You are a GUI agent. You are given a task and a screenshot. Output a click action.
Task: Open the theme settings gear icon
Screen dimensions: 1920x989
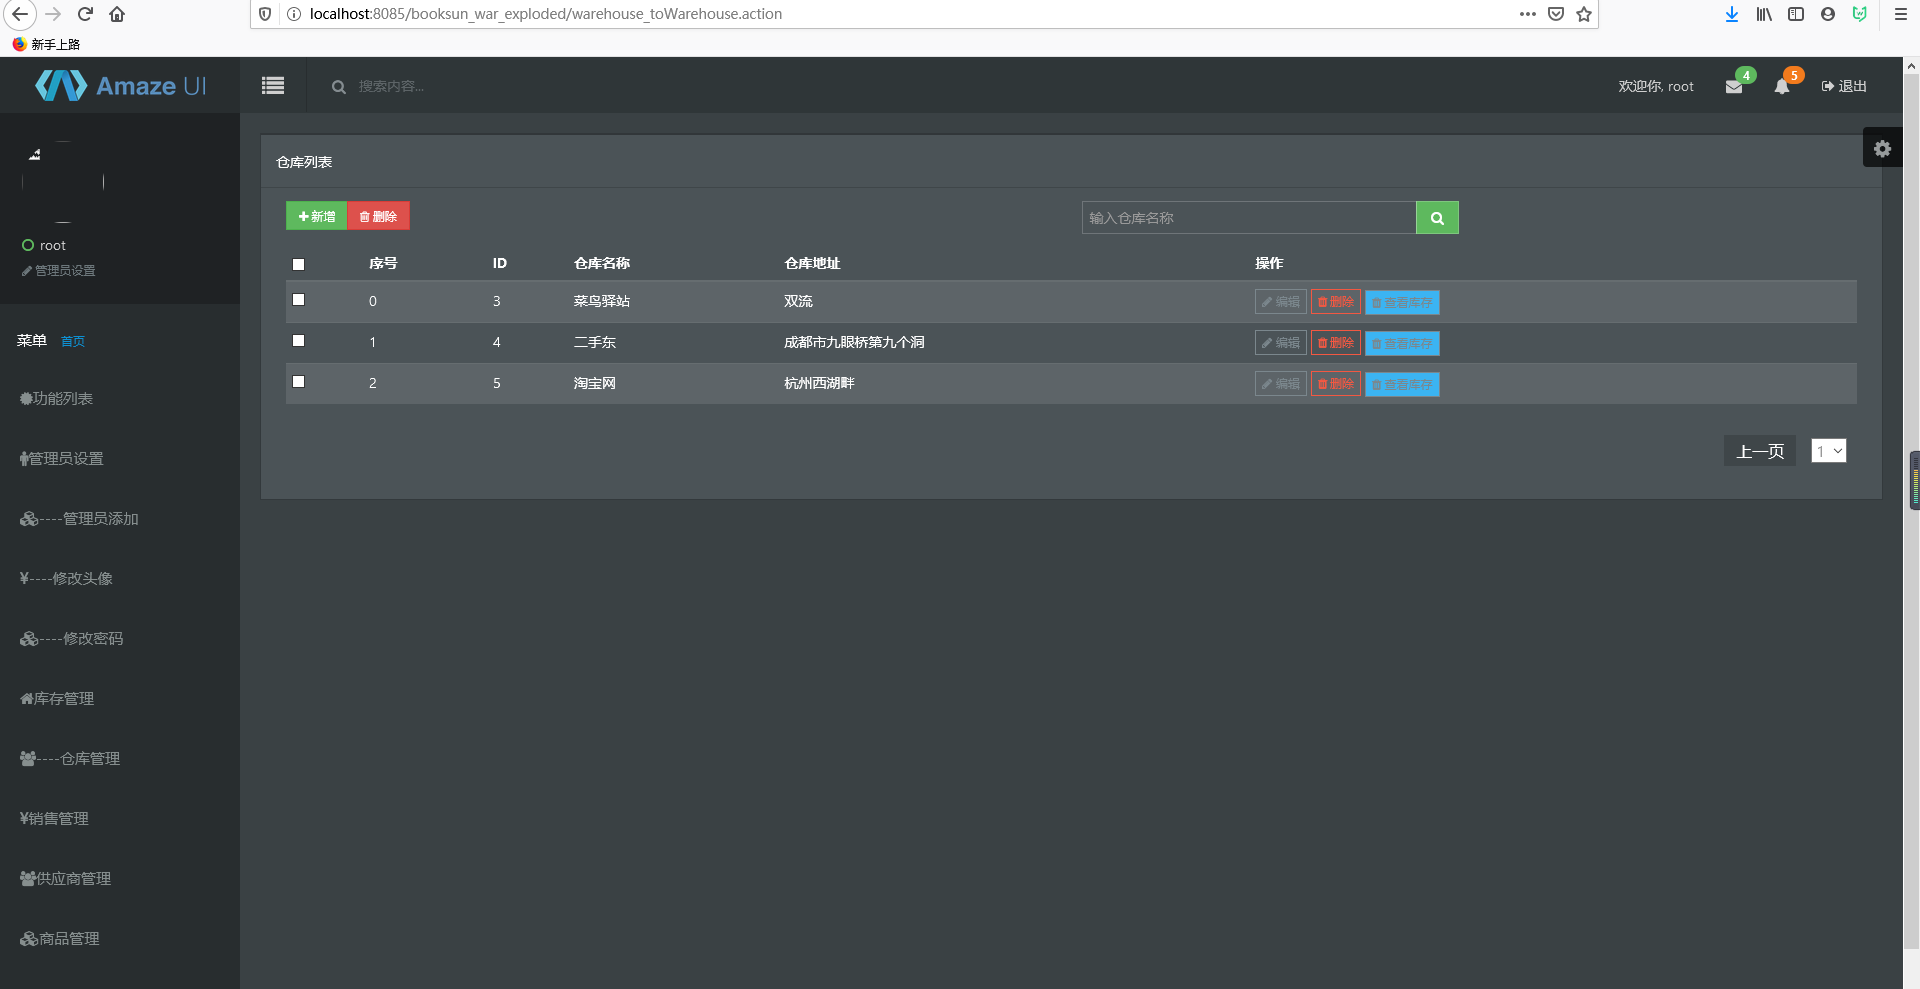(x=1882, y=148)
